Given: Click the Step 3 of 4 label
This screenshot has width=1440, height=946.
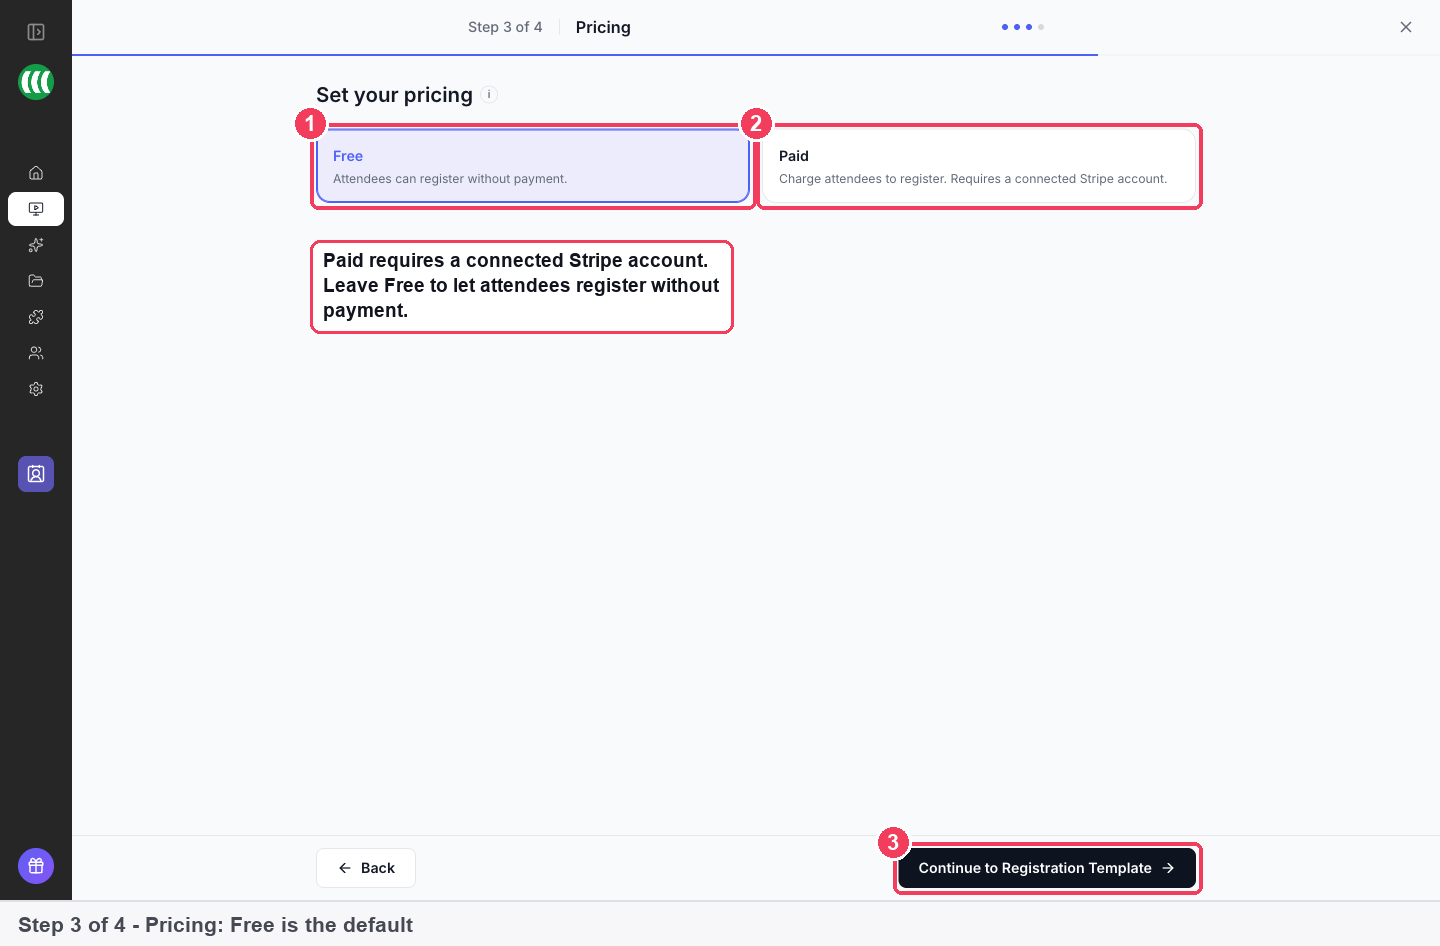Looking at the screenshot, I should (x=505, y=27).
